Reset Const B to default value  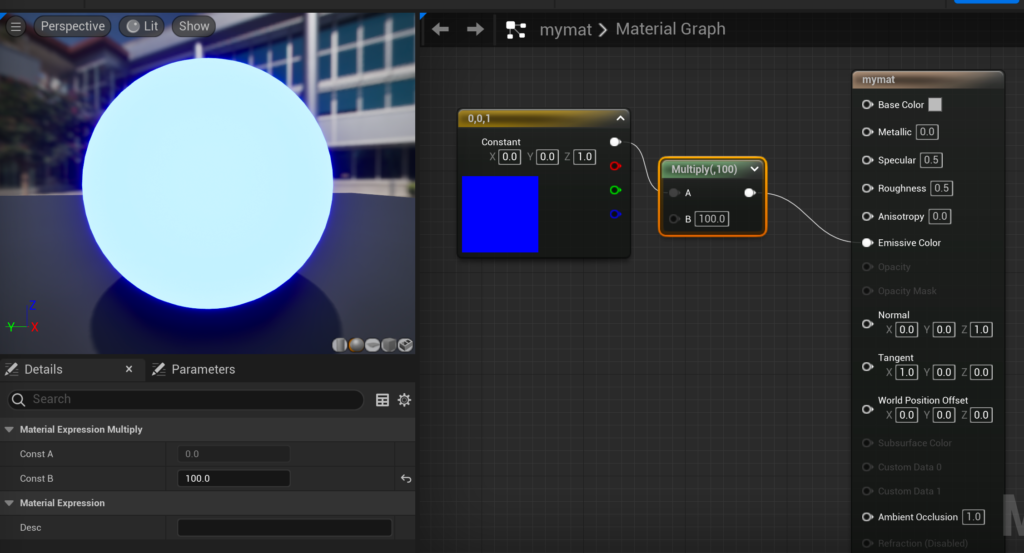406,479
